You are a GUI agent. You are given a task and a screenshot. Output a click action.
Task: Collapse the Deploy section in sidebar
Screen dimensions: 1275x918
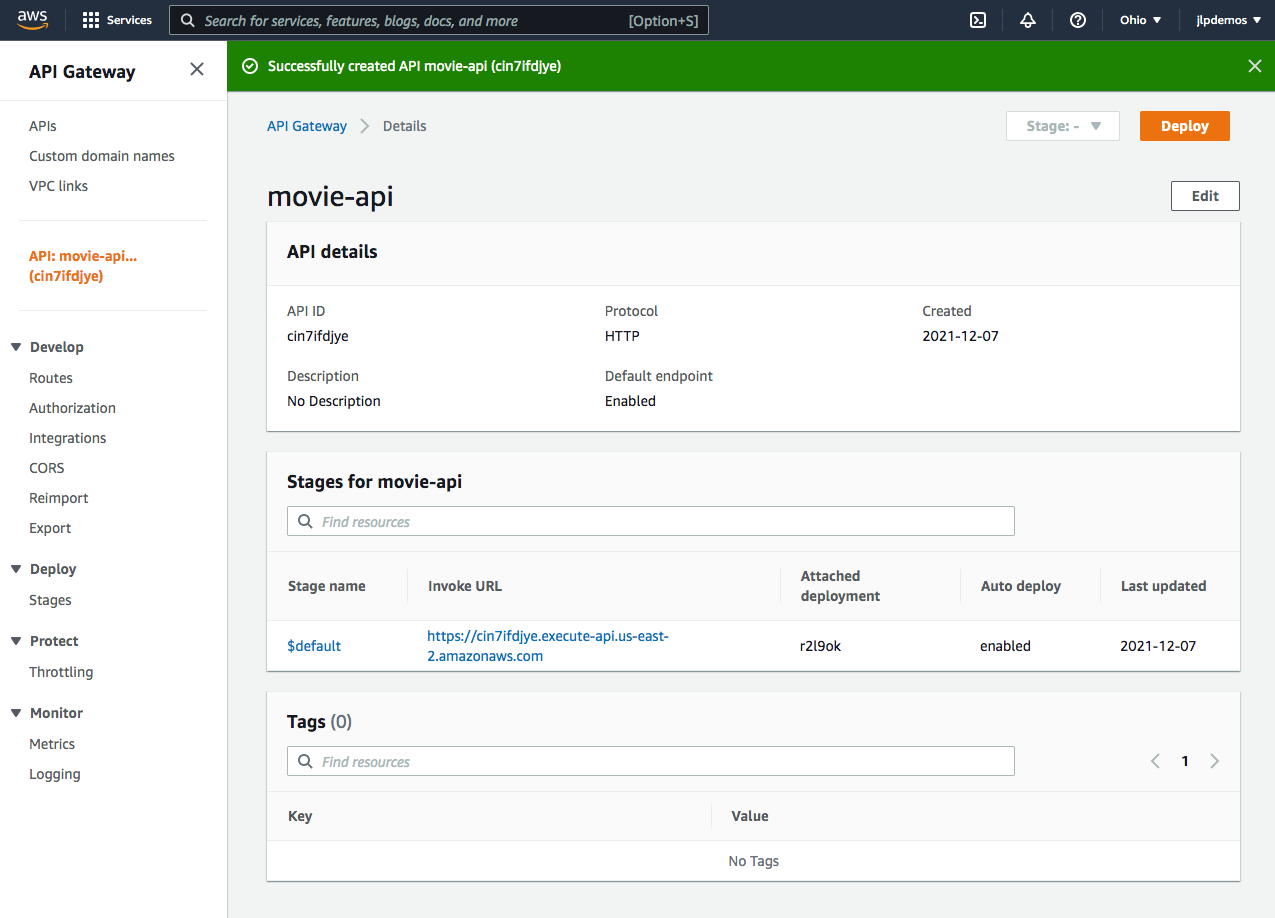(16, 569)
